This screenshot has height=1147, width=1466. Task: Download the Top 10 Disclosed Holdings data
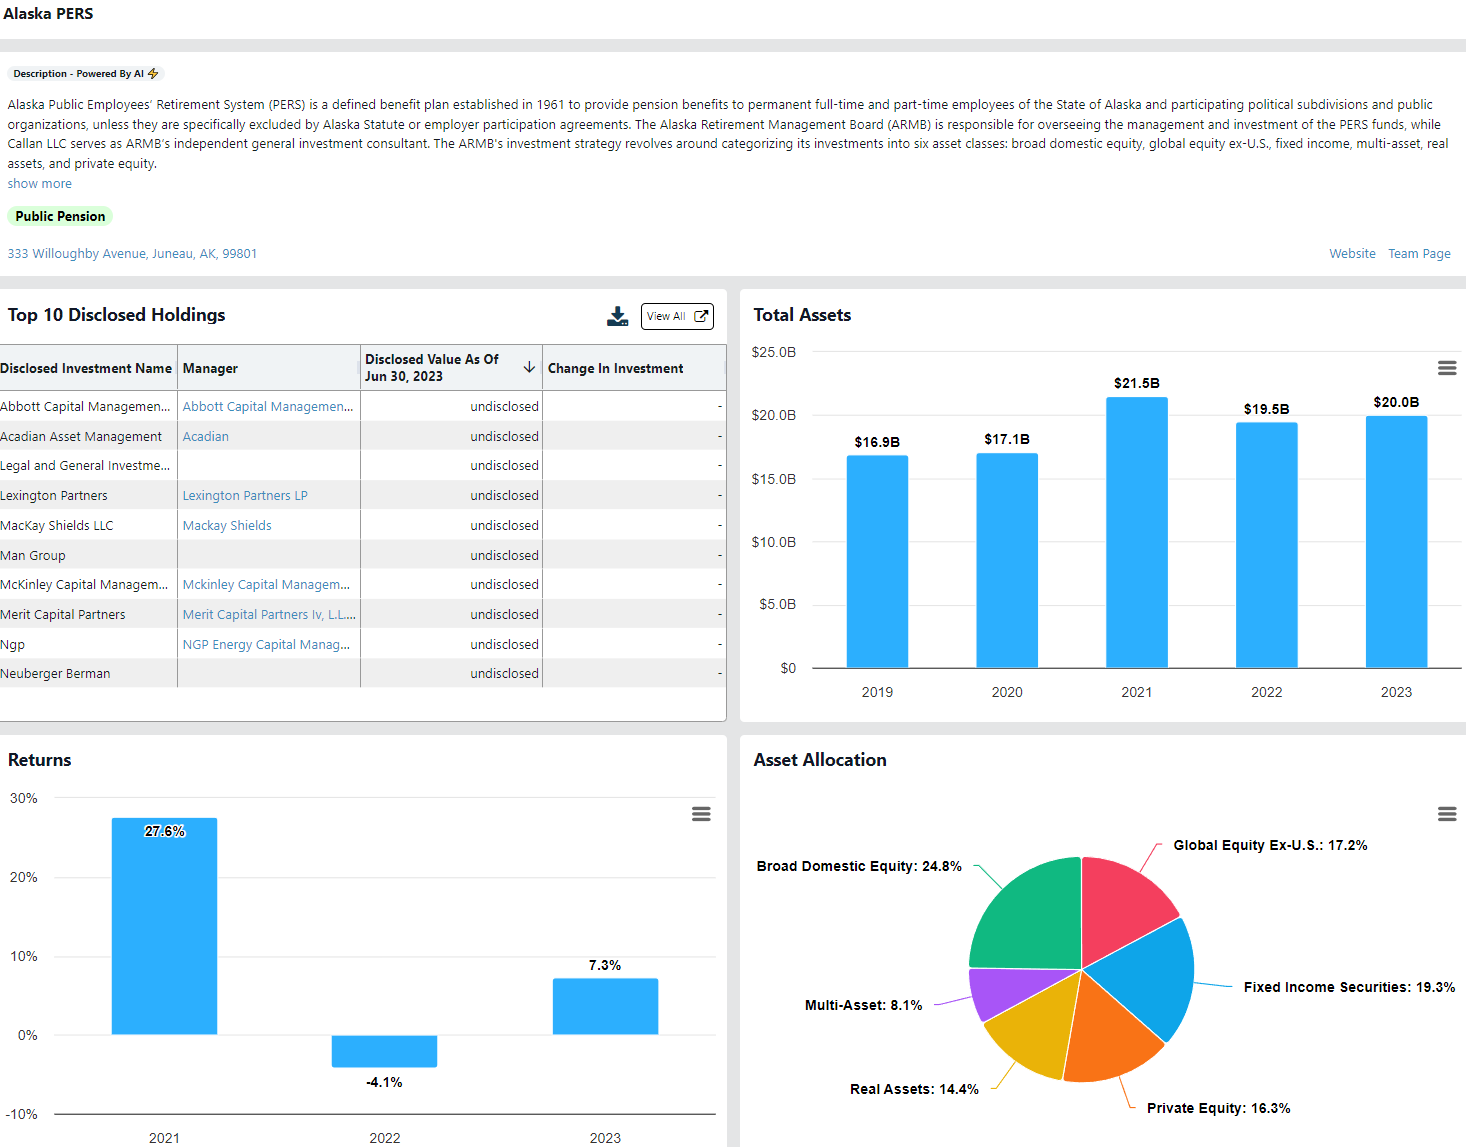click(618, 316)
